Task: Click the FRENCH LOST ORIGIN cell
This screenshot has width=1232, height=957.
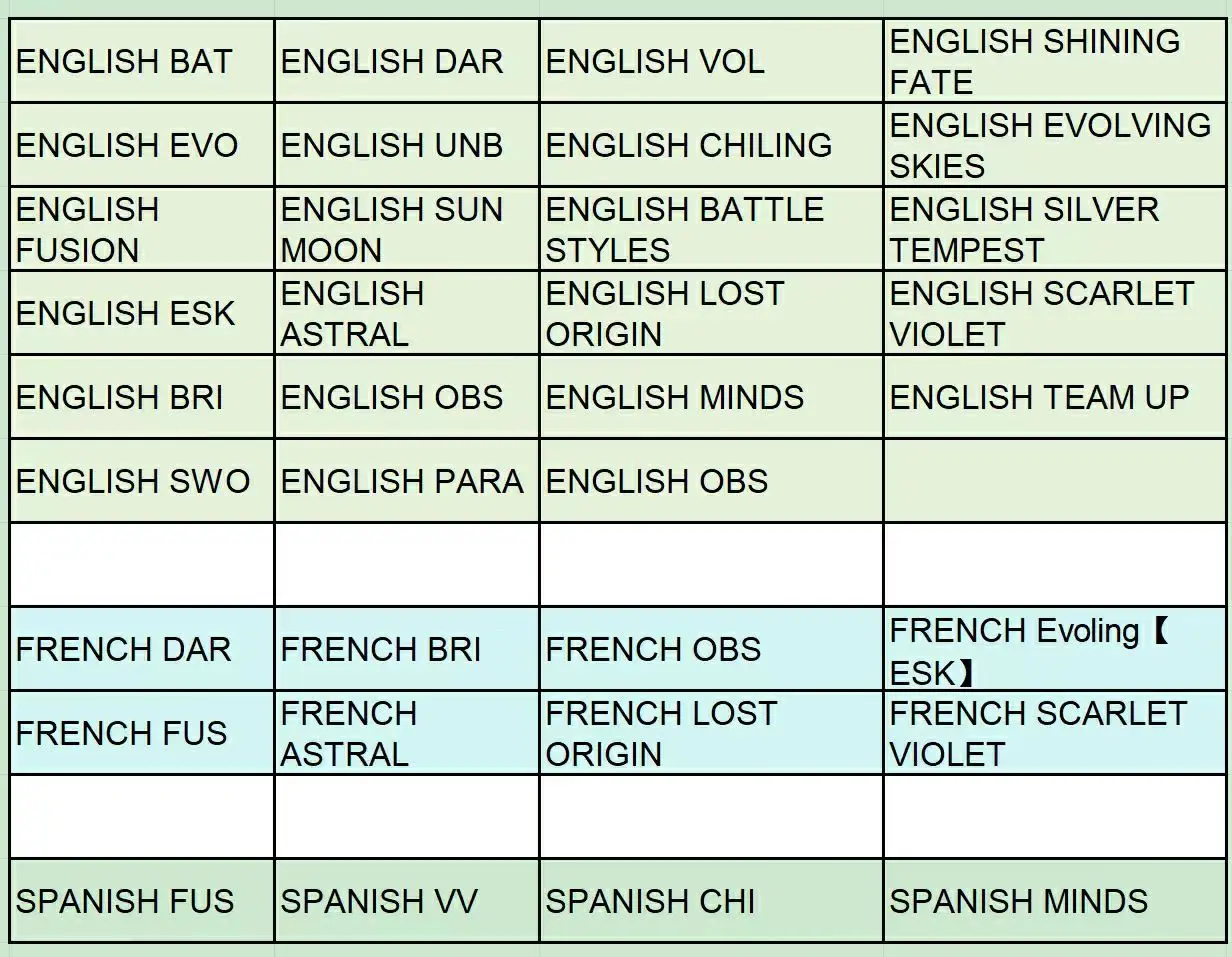Action: click(710, 733)
